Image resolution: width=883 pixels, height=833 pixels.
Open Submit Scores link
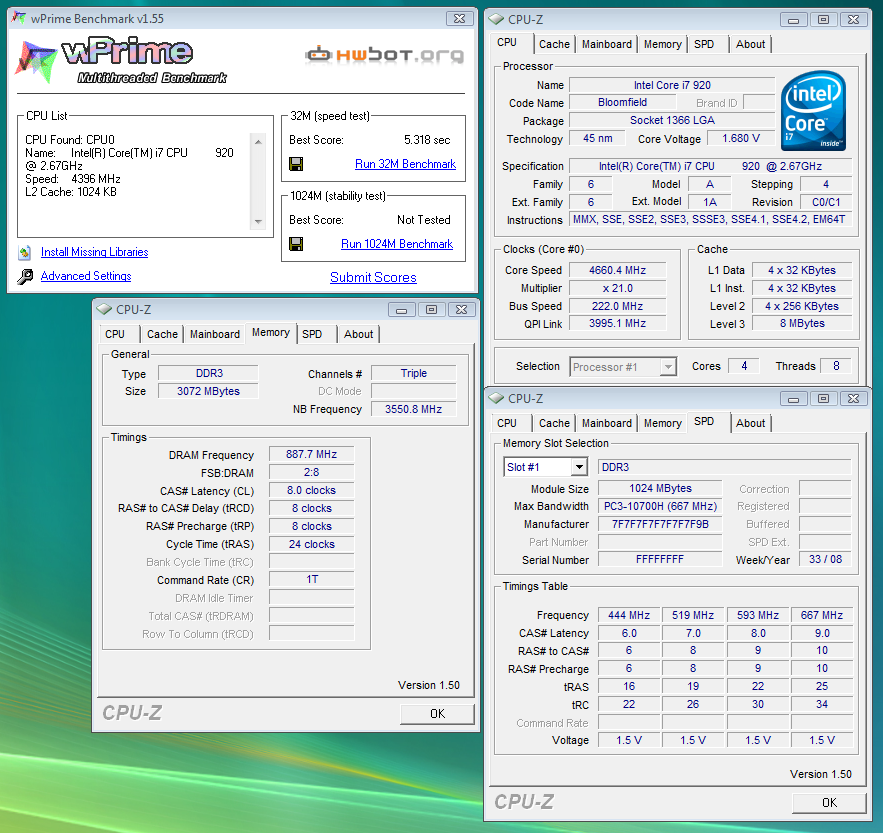pos(373,277)
